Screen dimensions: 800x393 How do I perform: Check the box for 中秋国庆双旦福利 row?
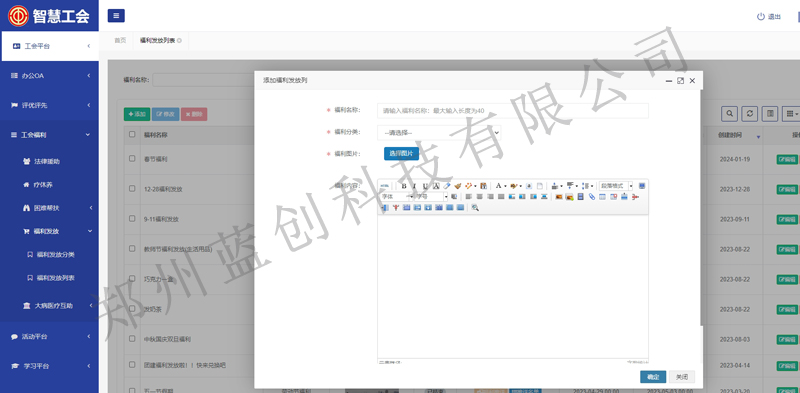click(x=132, y=338)
